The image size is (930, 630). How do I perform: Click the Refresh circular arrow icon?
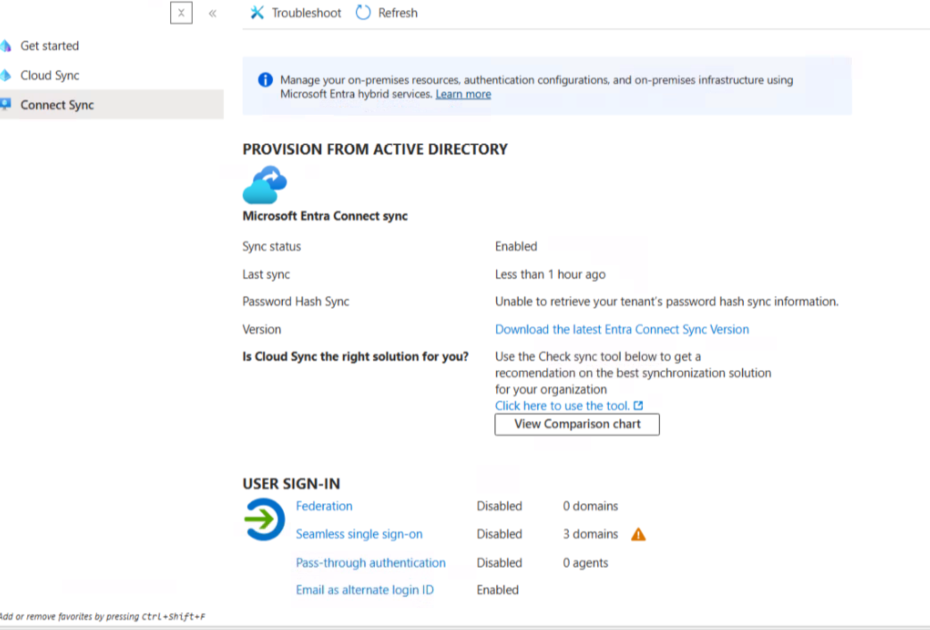click(363, 12)
